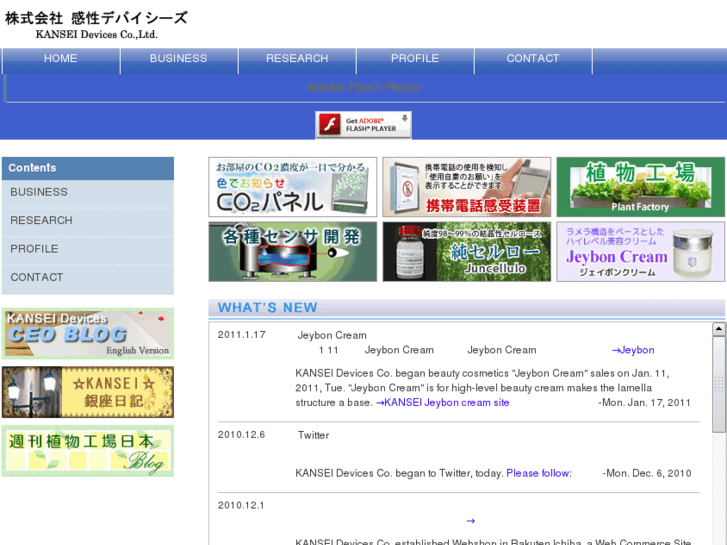Click the Flash logo icon
The image size is (727, 545).
coord(330,125)
